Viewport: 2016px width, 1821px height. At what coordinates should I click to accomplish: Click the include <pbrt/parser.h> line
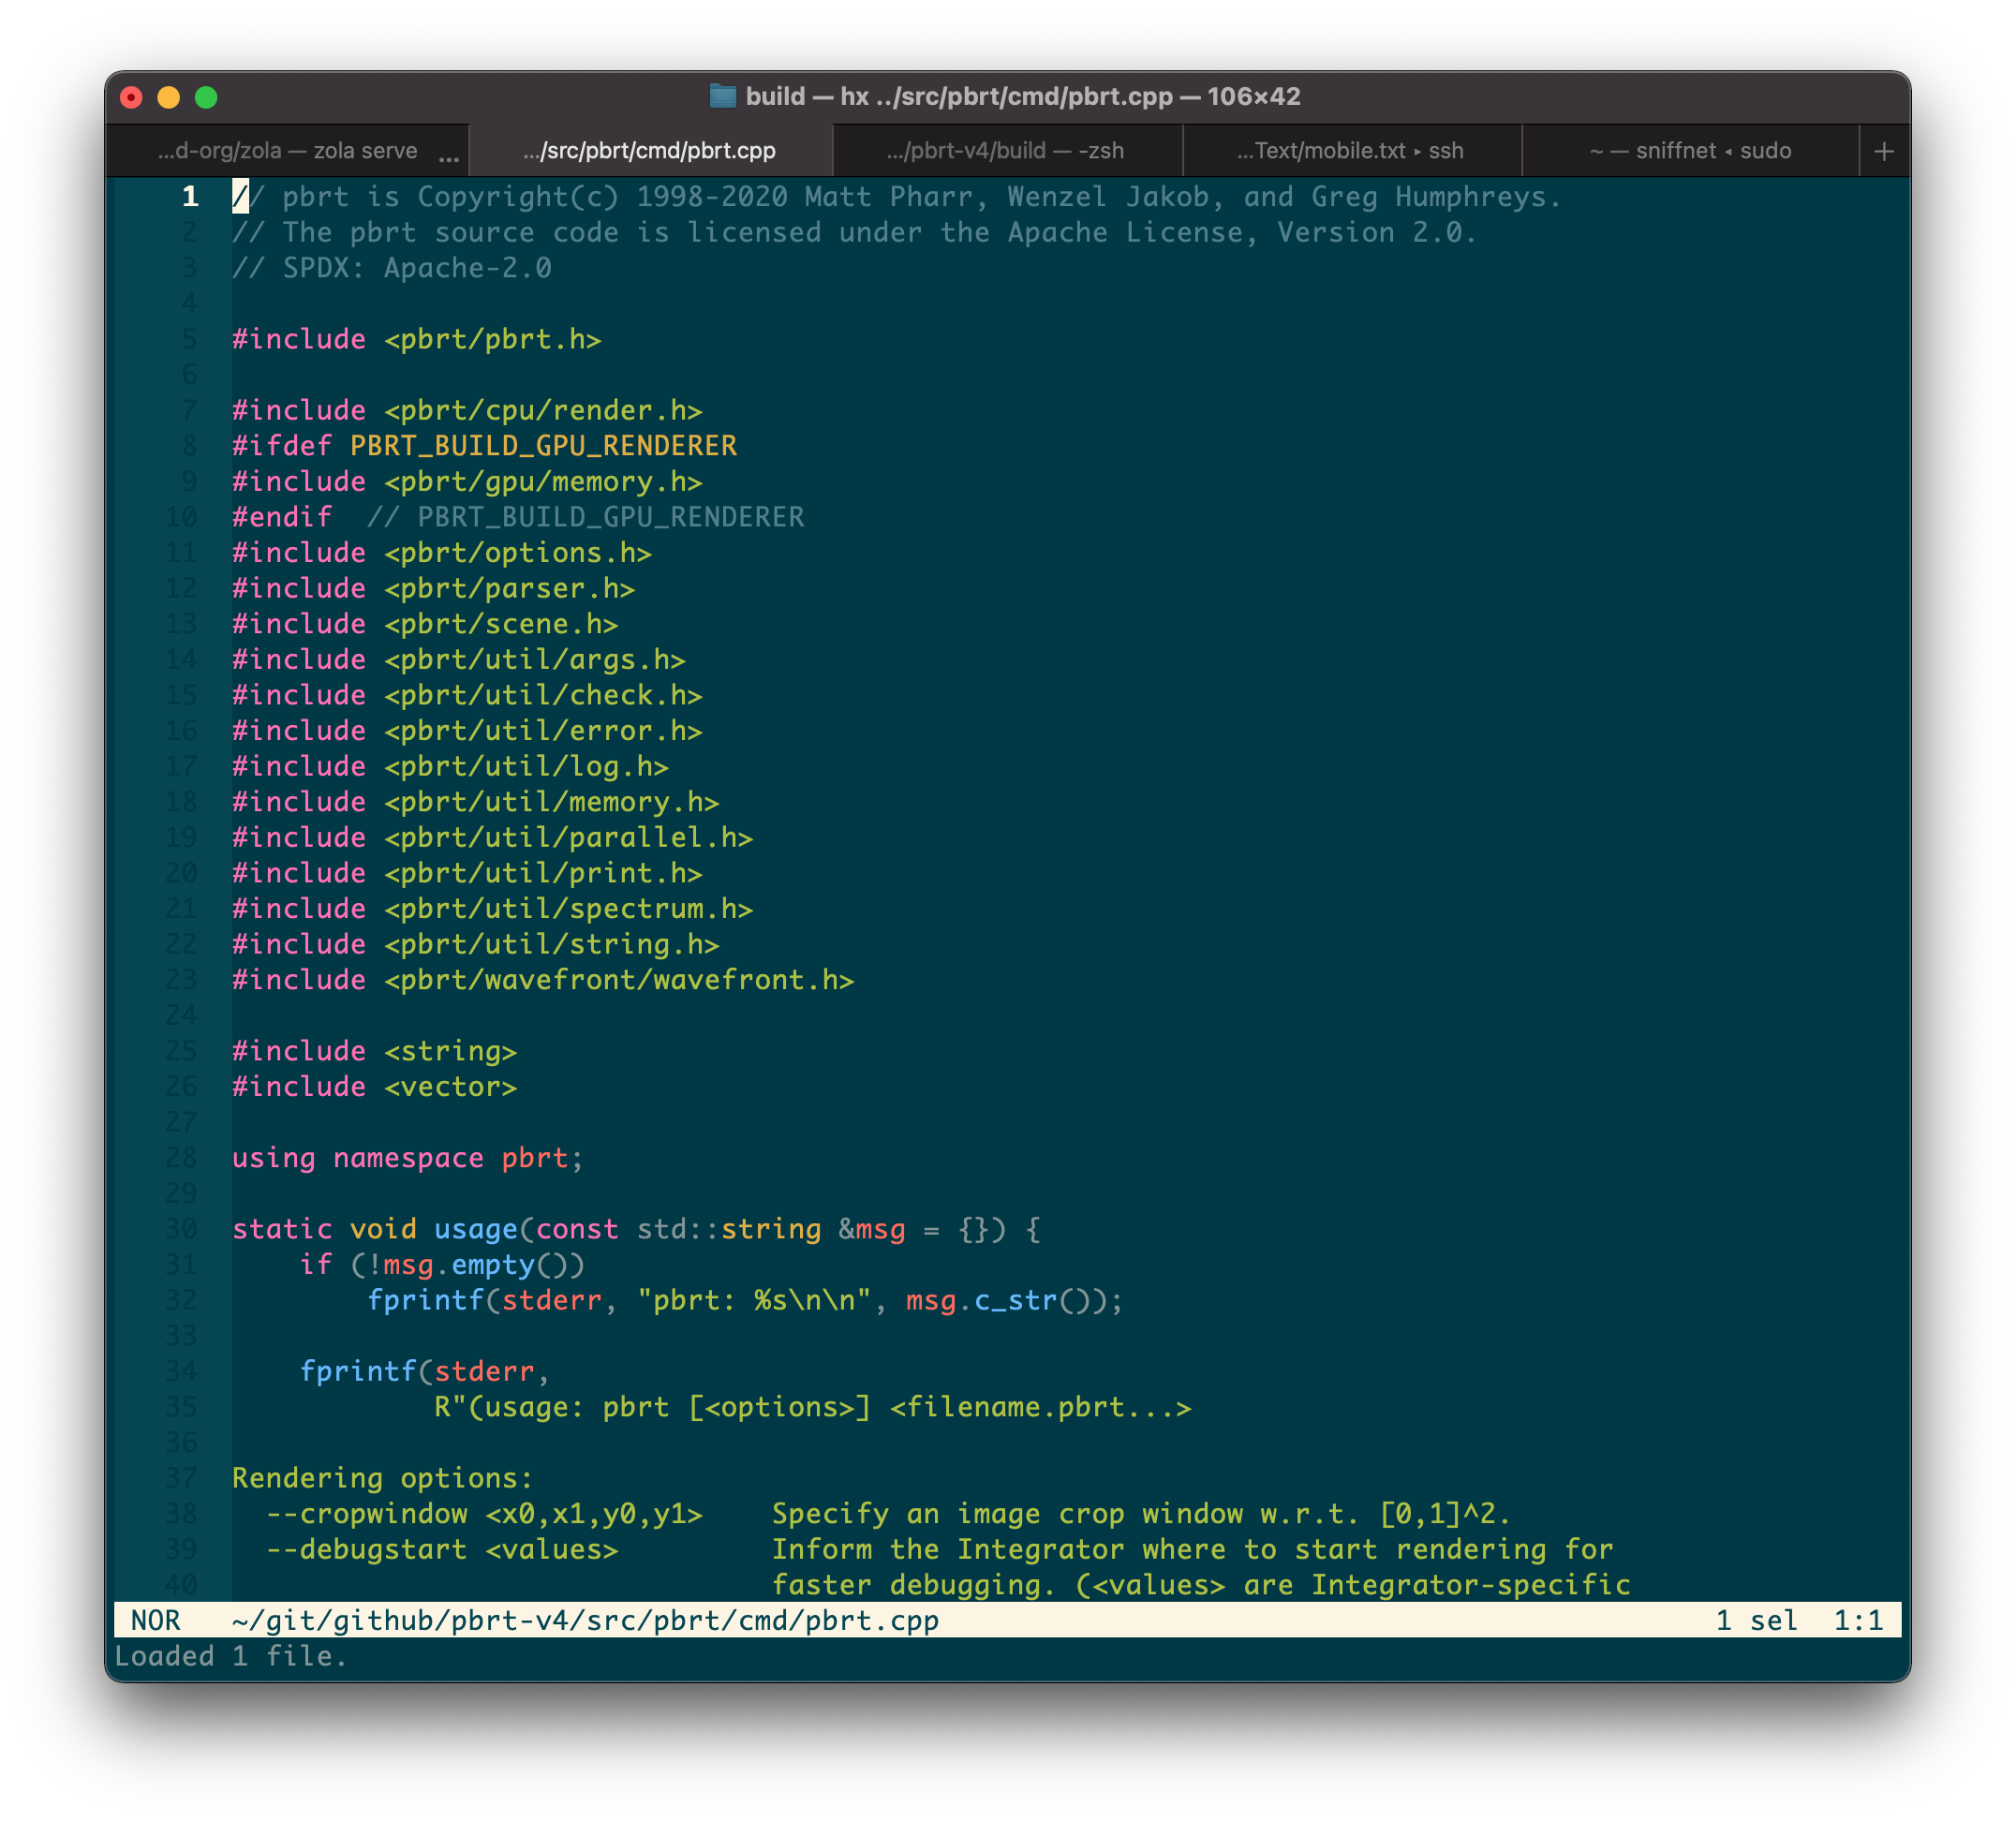tap(434, 588)
